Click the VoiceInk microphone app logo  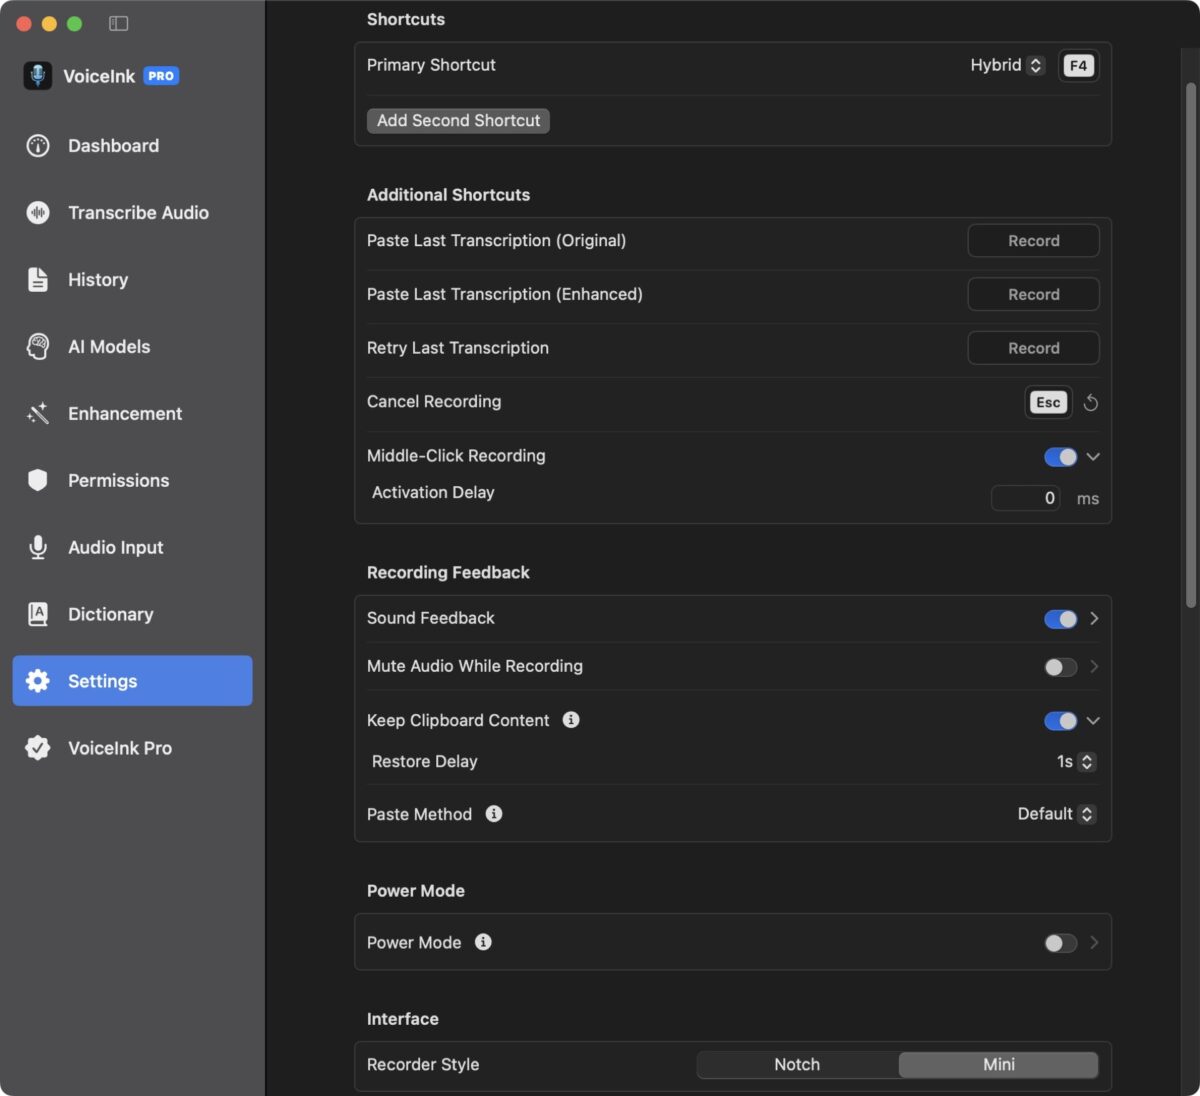coord(38,76)
